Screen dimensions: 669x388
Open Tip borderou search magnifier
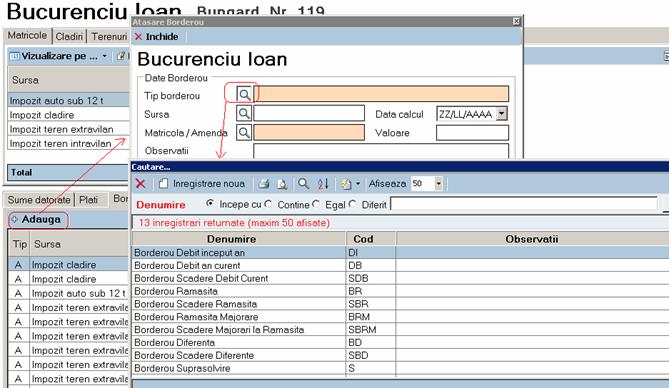[244, 94]
